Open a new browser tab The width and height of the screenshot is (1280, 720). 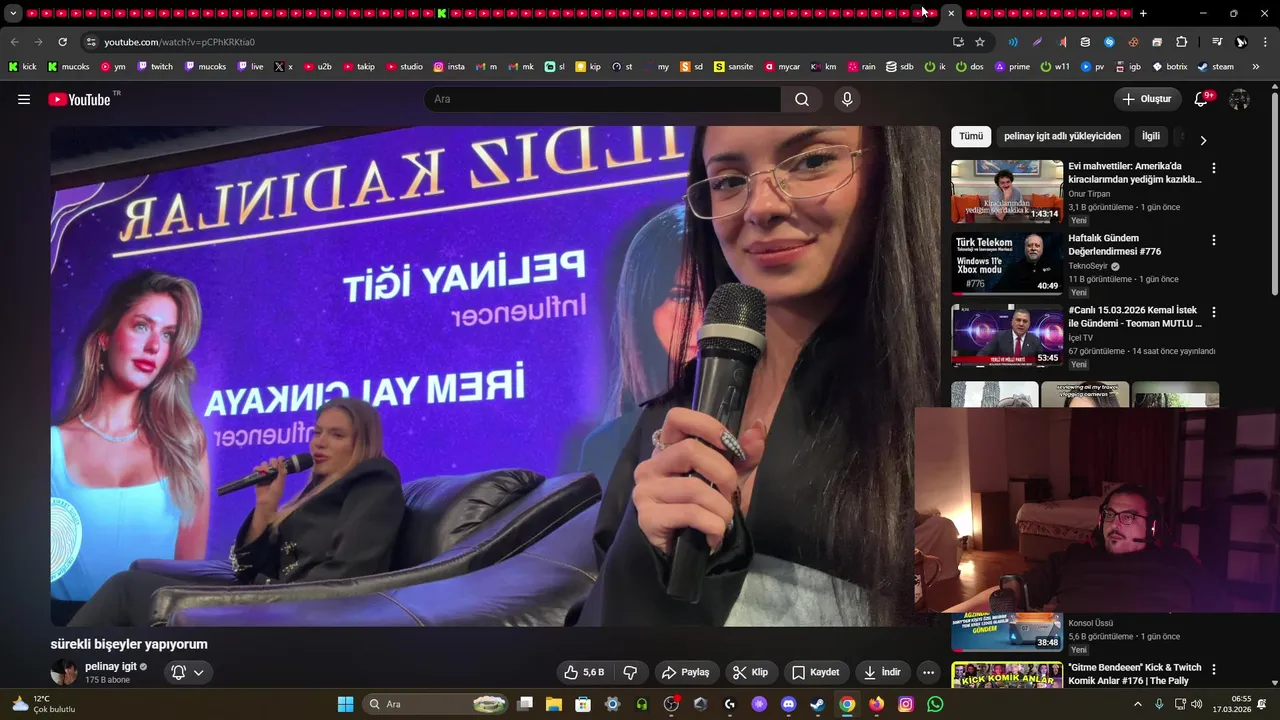pos(1143,13)
